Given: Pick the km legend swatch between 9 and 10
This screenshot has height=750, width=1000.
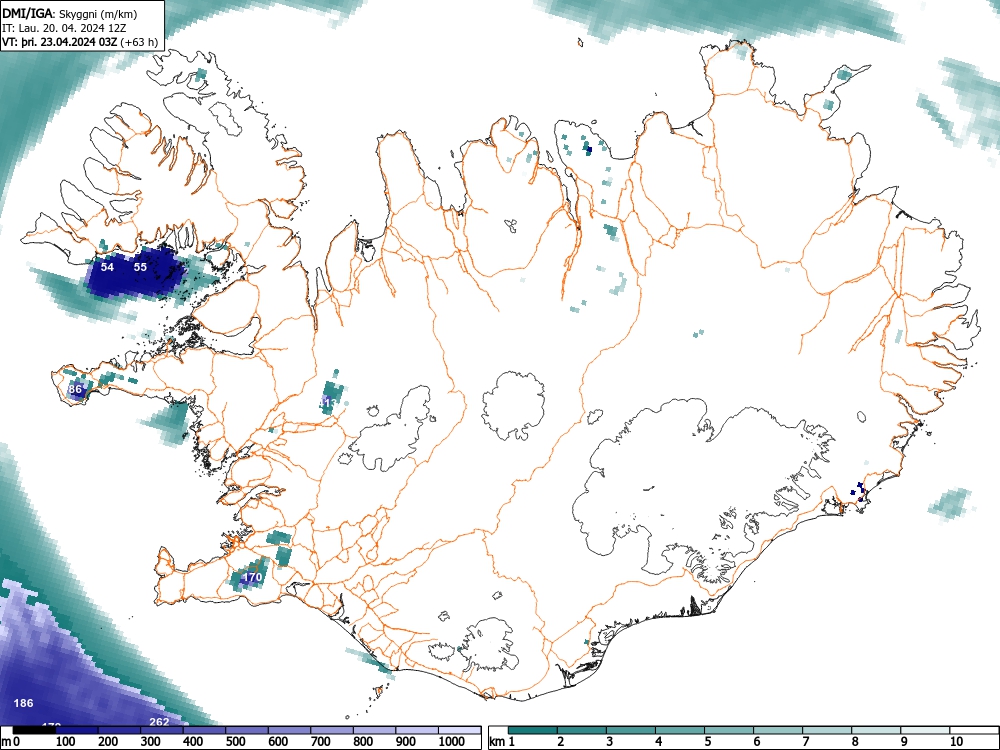Looking at the screenshot, I should pyautogui.click(x=925, y=730).
